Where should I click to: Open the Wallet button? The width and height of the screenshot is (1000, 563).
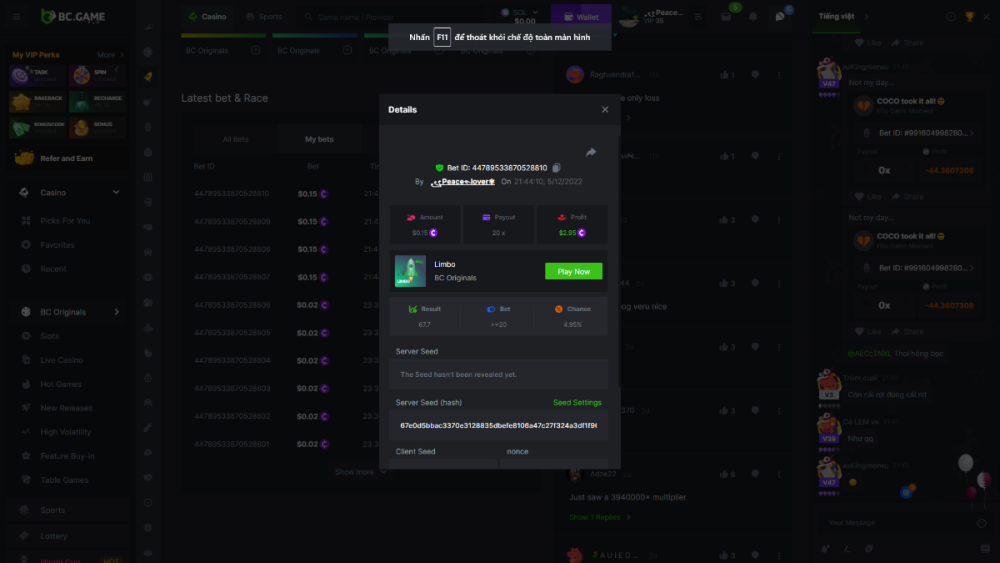pos(581,17)
